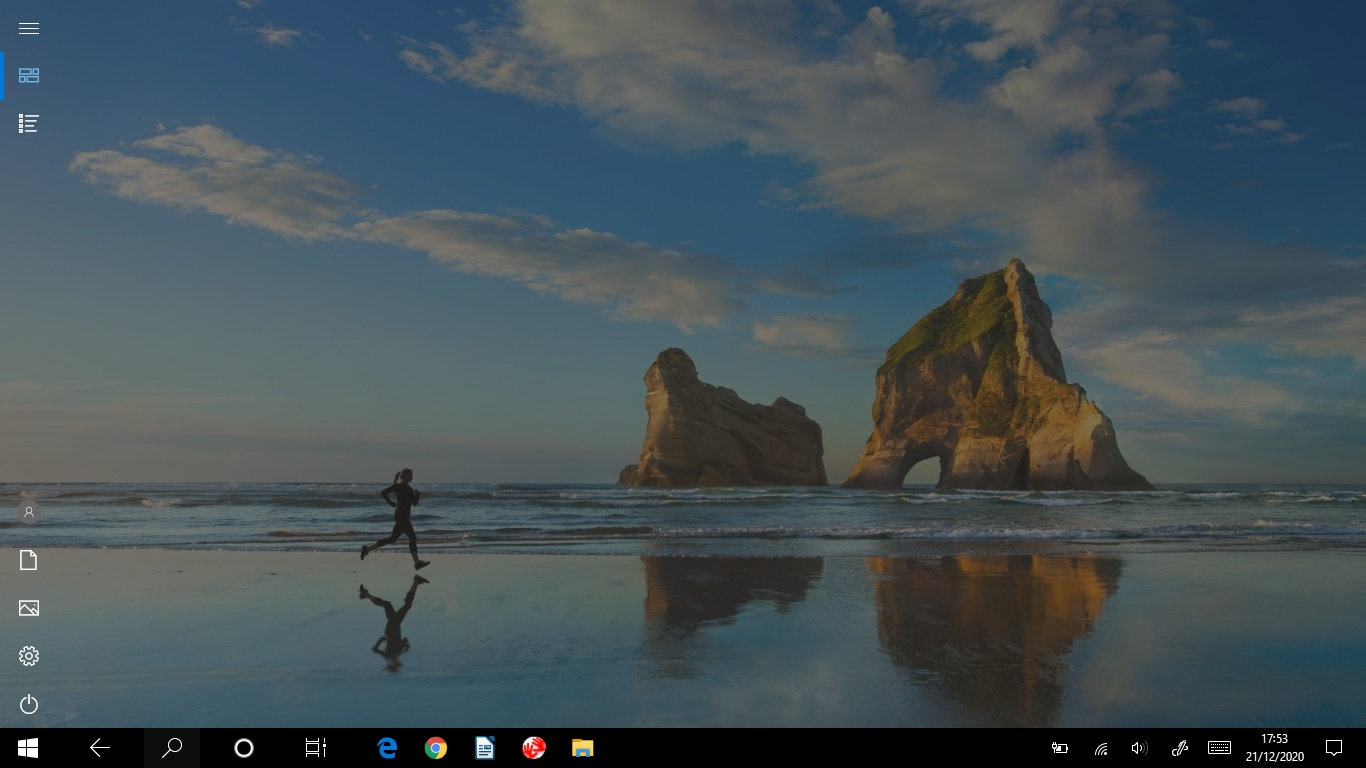Image resolution: width=1366 pixels, height=768 pixels.
Task: Open Task View
Action: (x=316, y=748)
